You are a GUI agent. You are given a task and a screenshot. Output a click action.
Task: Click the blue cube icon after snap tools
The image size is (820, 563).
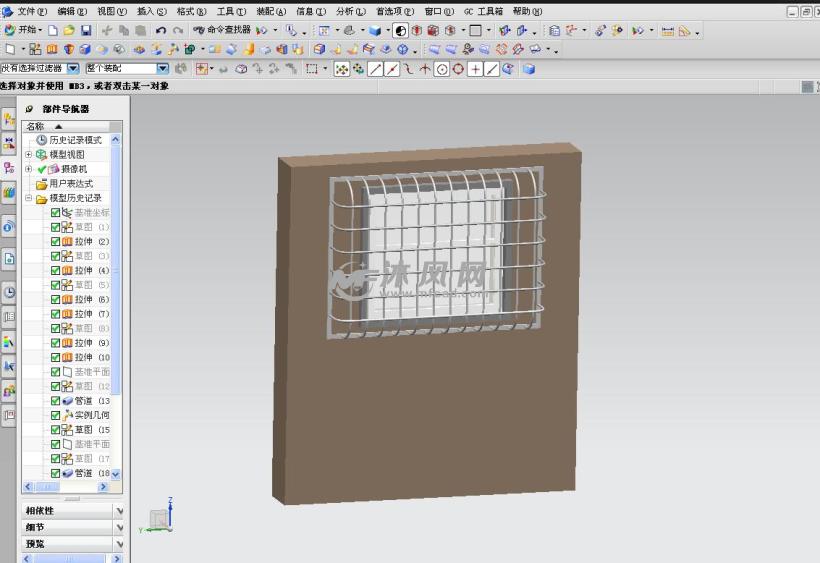pos(529,69)
